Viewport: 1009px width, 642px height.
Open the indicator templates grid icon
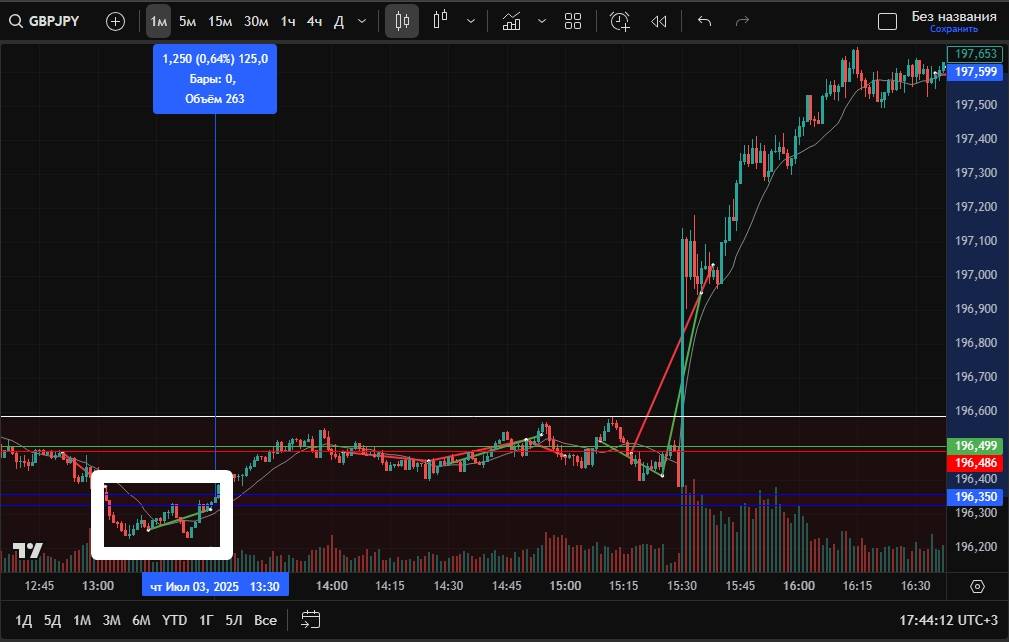tap(573, 21)
